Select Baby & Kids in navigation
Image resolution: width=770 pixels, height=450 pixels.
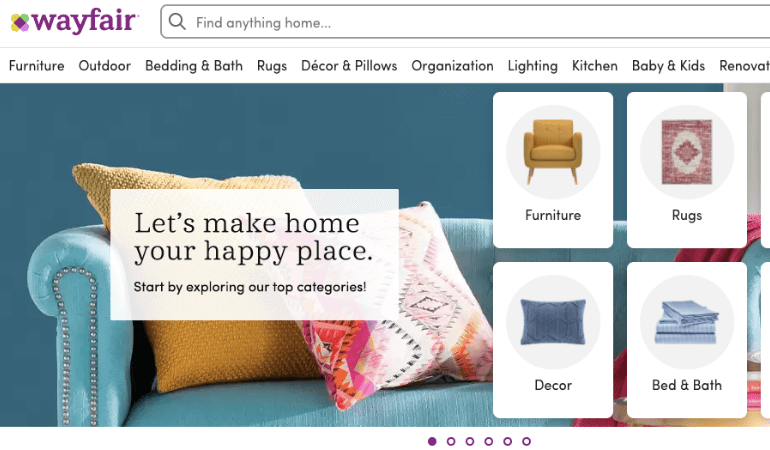pos(668,66)
